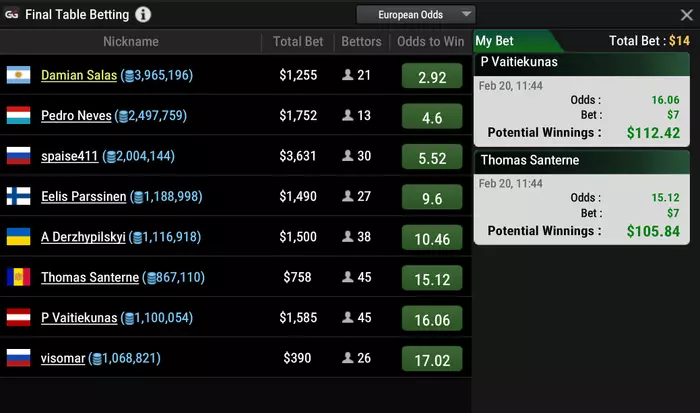The height and width of the screenshot is (413, 700).
Task: Click the European Odds dropdown arrow
Action: tap(467, 14)
